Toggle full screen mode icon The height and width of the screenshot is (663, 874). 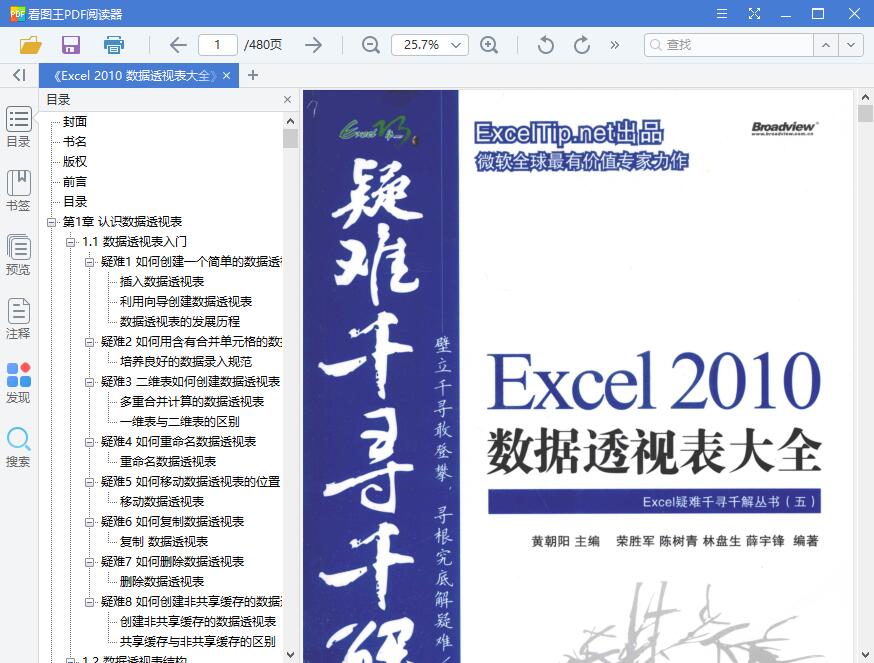[754, 13]
